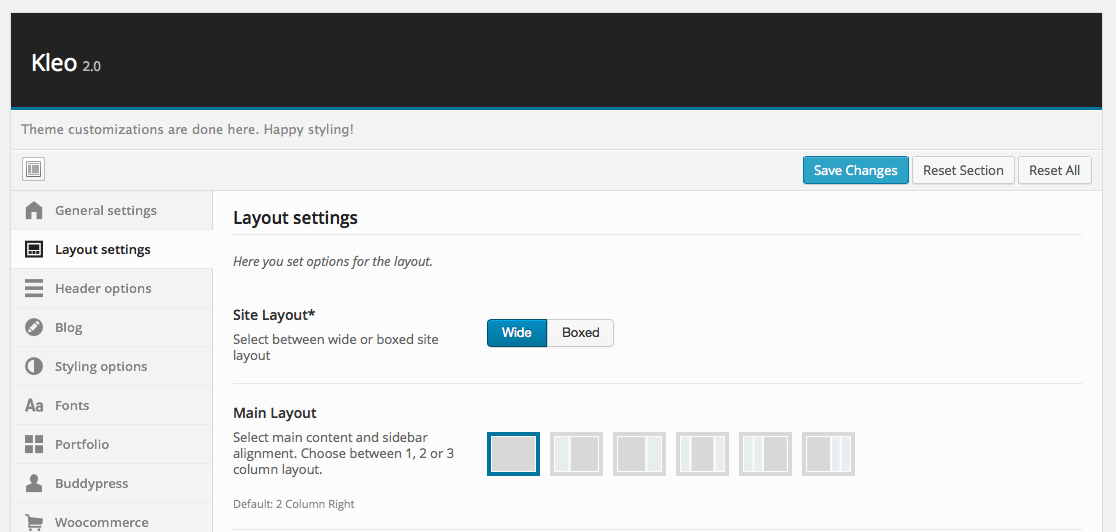
Task: Click the Reset Section button
Action: tap(963, 170)
